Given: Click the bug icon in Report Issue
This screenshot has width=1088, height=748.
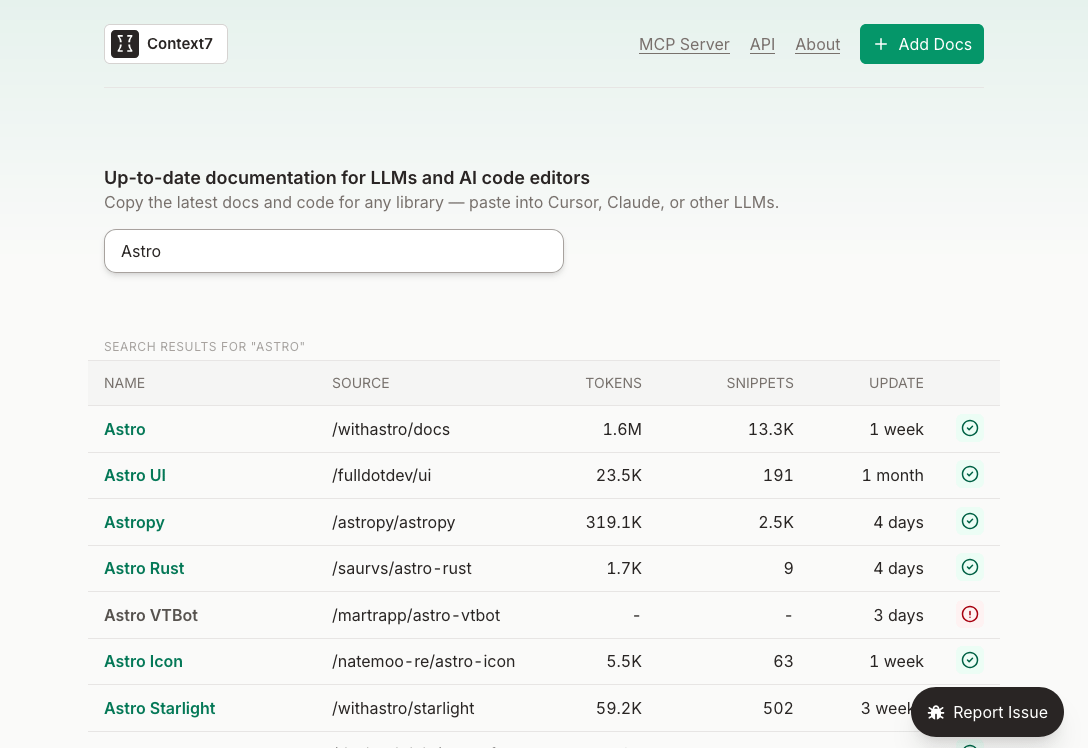Looking at the screenshot, I should tap(936, 712).
